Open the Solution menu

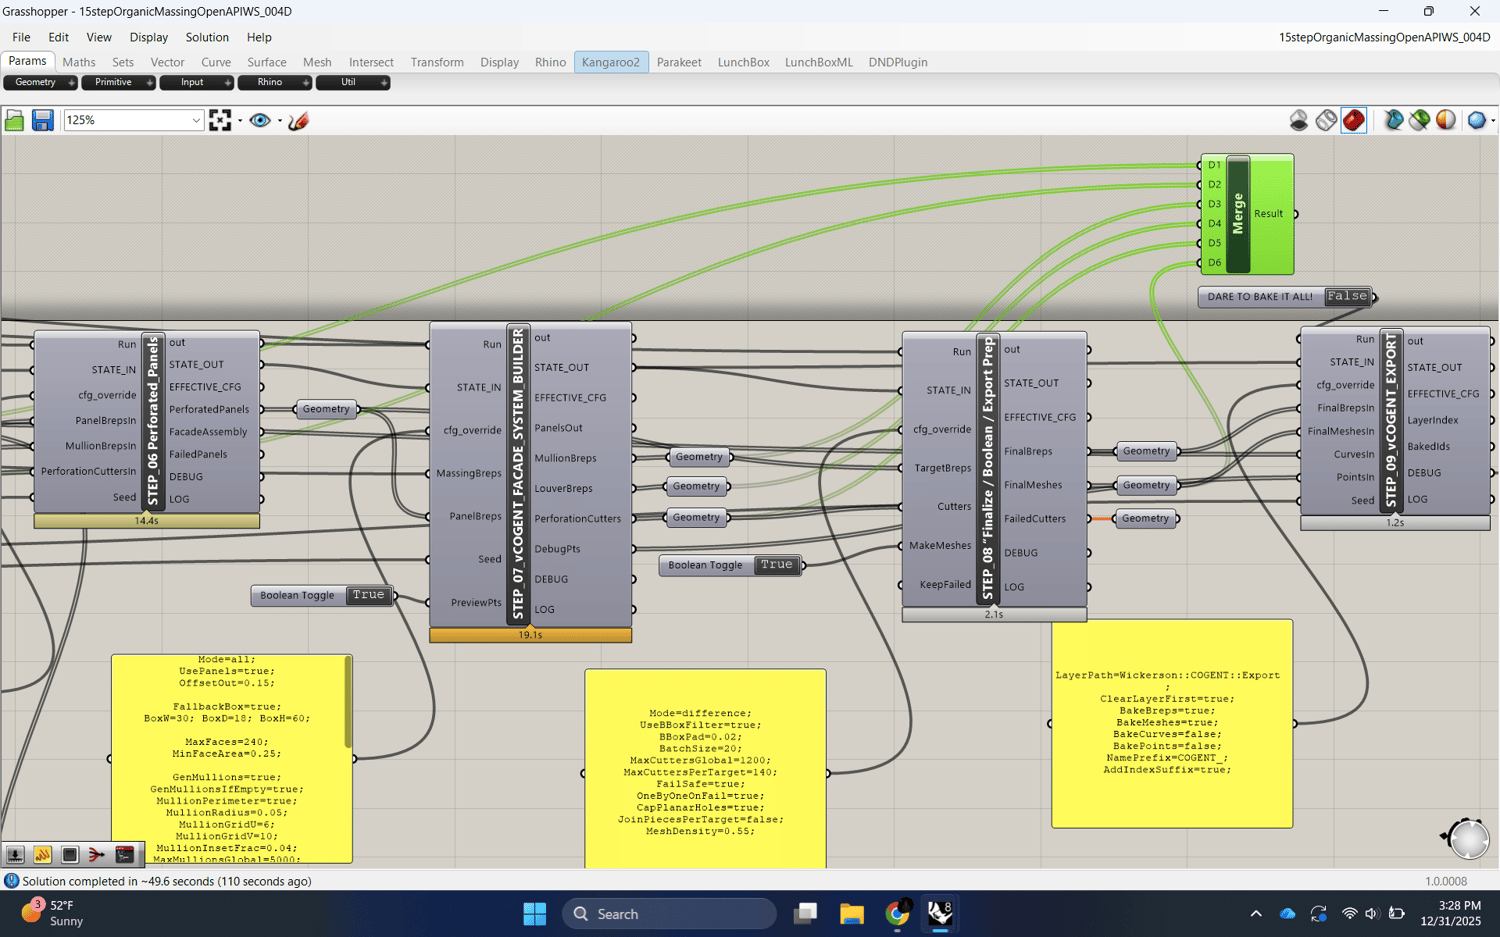207,37
